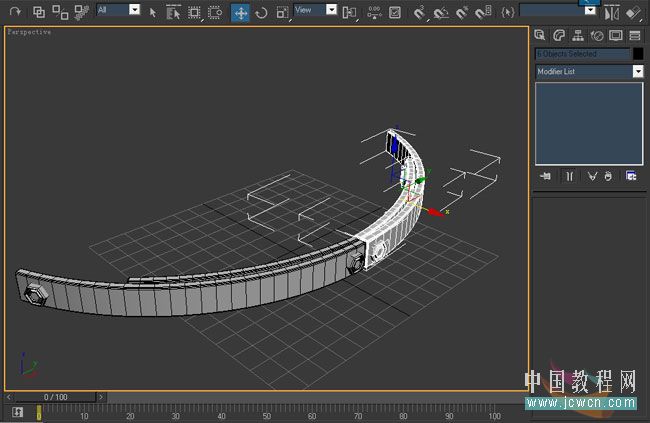Activate the Bind to Space Warp tool
650x423 pixels.
[x=81, y=12]
